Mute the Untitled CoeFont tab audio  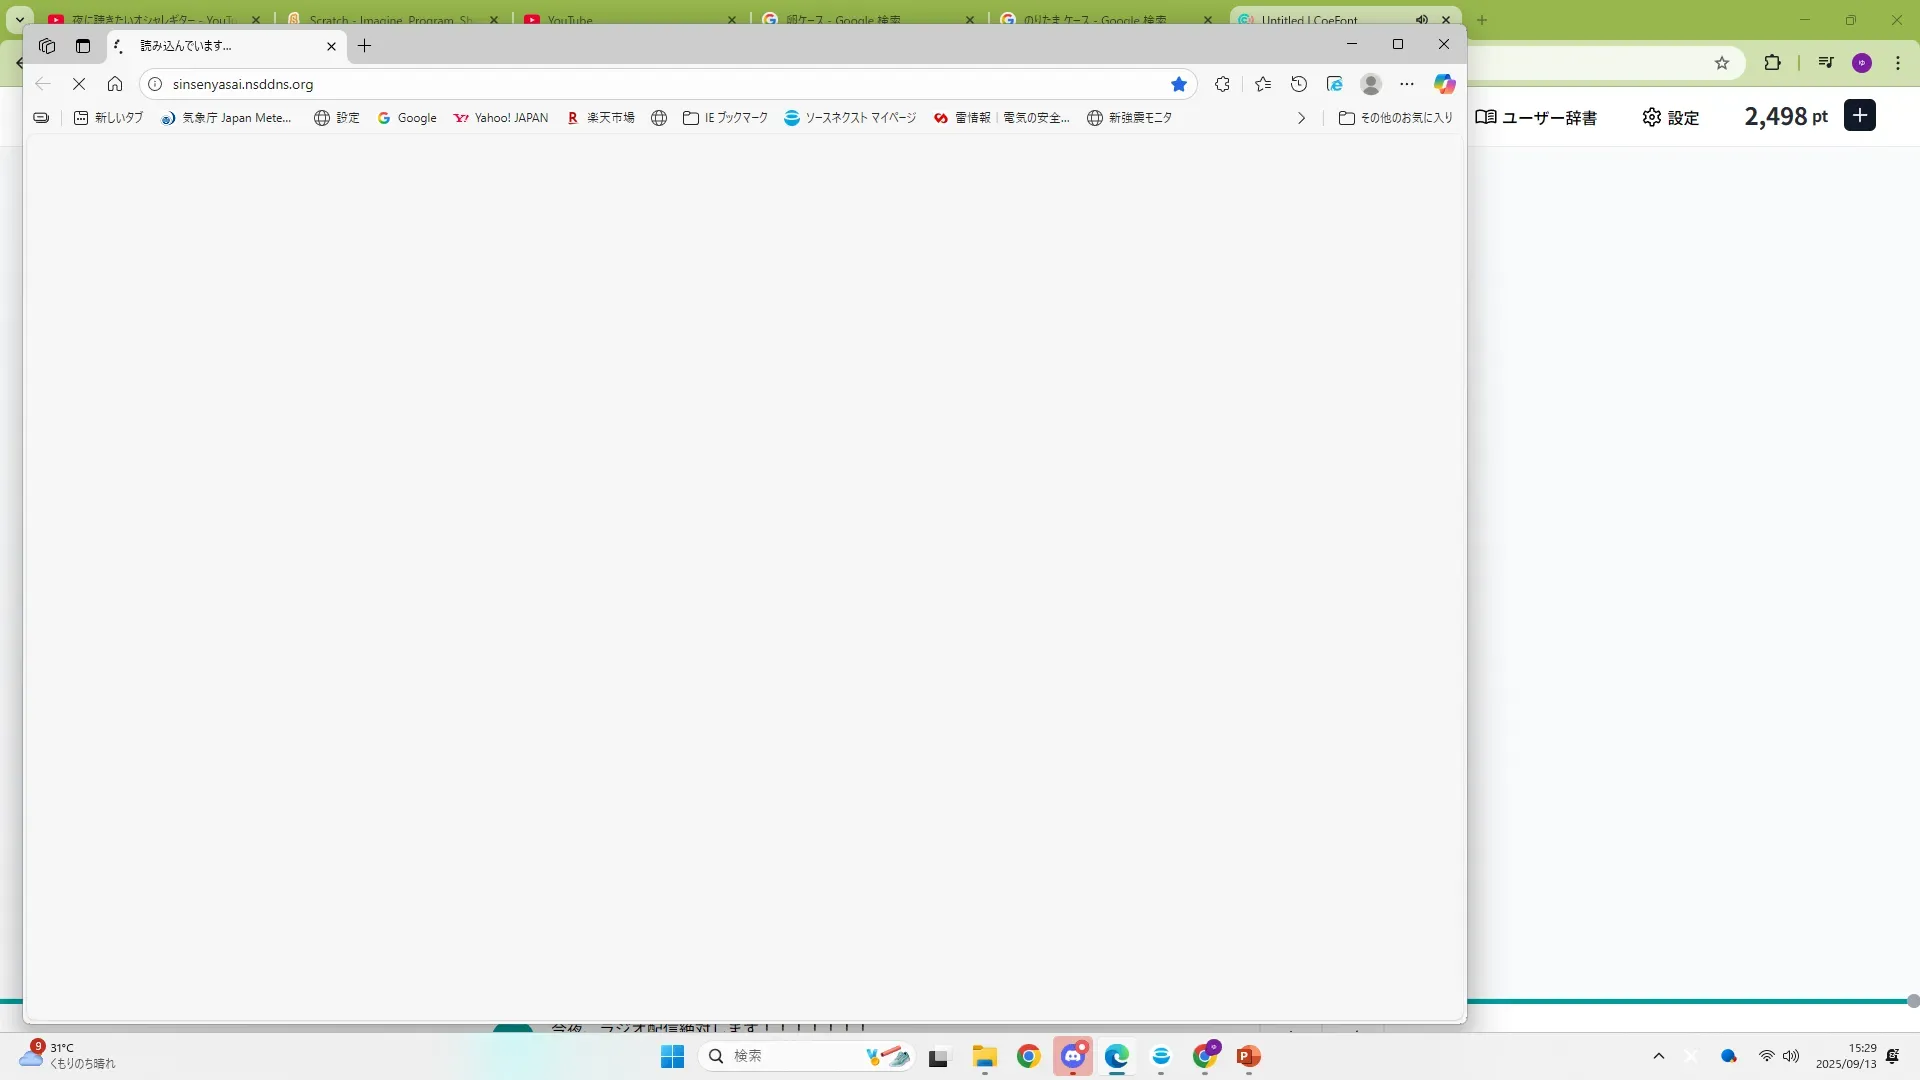(1421, 19)
